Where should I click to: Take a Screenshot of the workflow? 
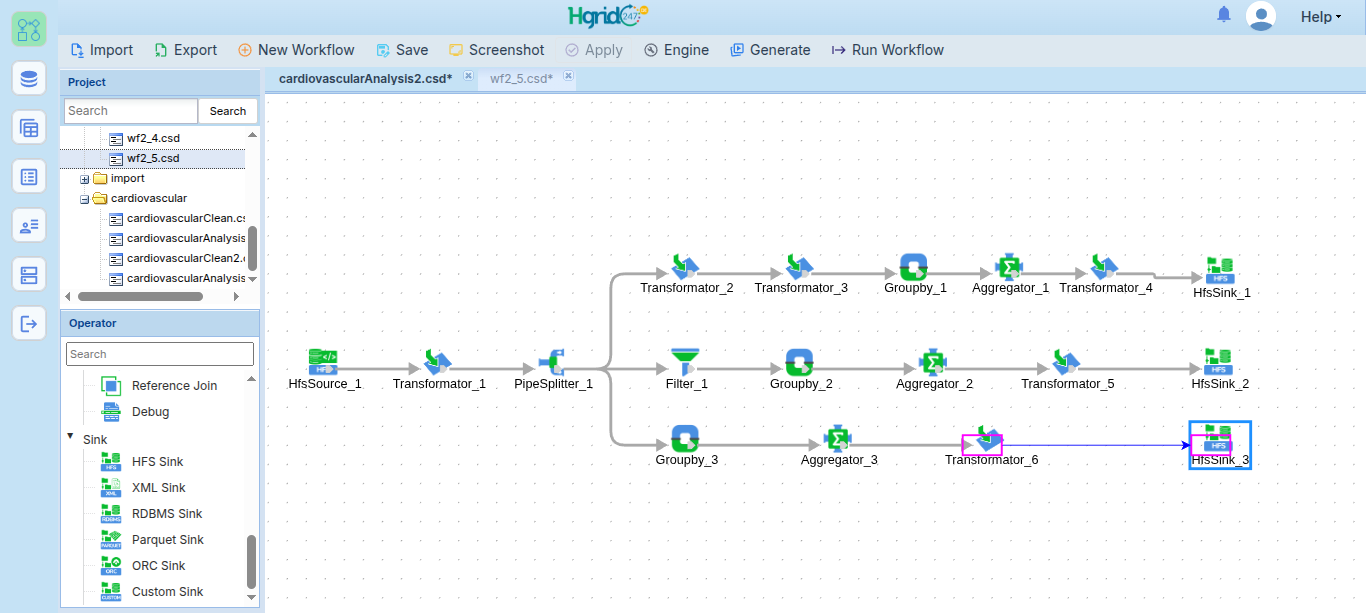click(496, 50)
